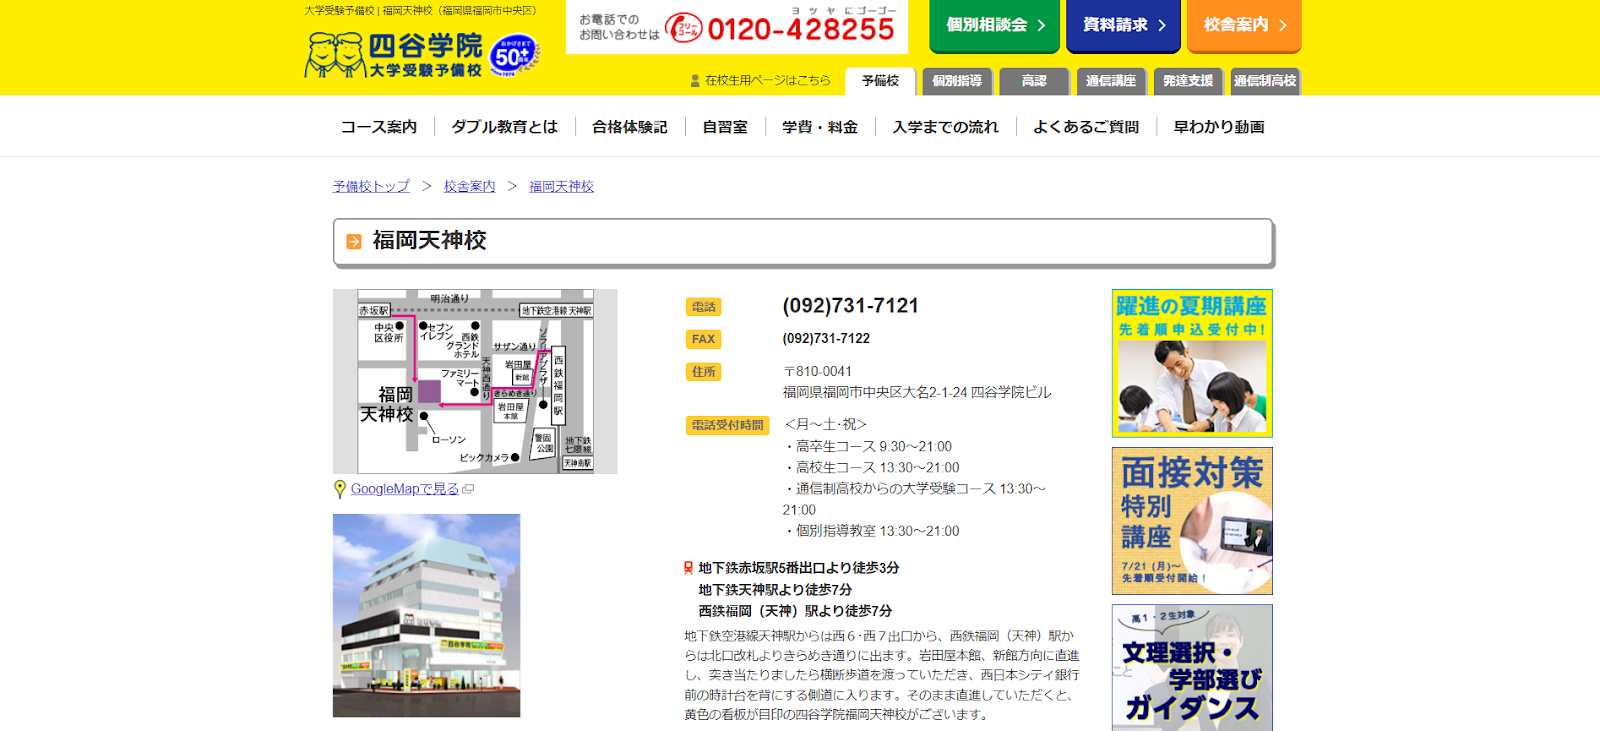Click the external link icon after GoogleMap
1600x731 pixels.
pyautogui.click(x=468, y=489)
